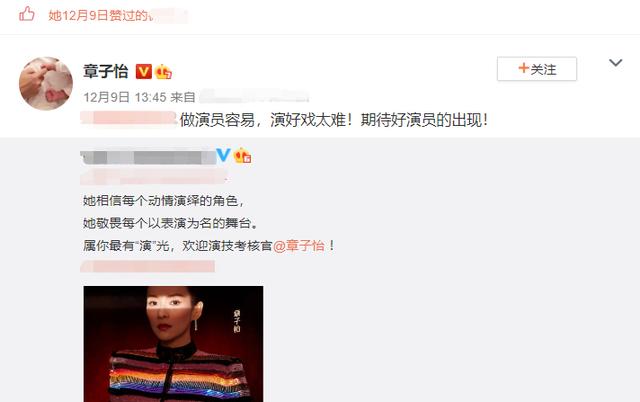This screenshot has width=640, height=402.
Task: Click the blurred link below the repost text
Action: pyautogui.click(x=148, y=266)
